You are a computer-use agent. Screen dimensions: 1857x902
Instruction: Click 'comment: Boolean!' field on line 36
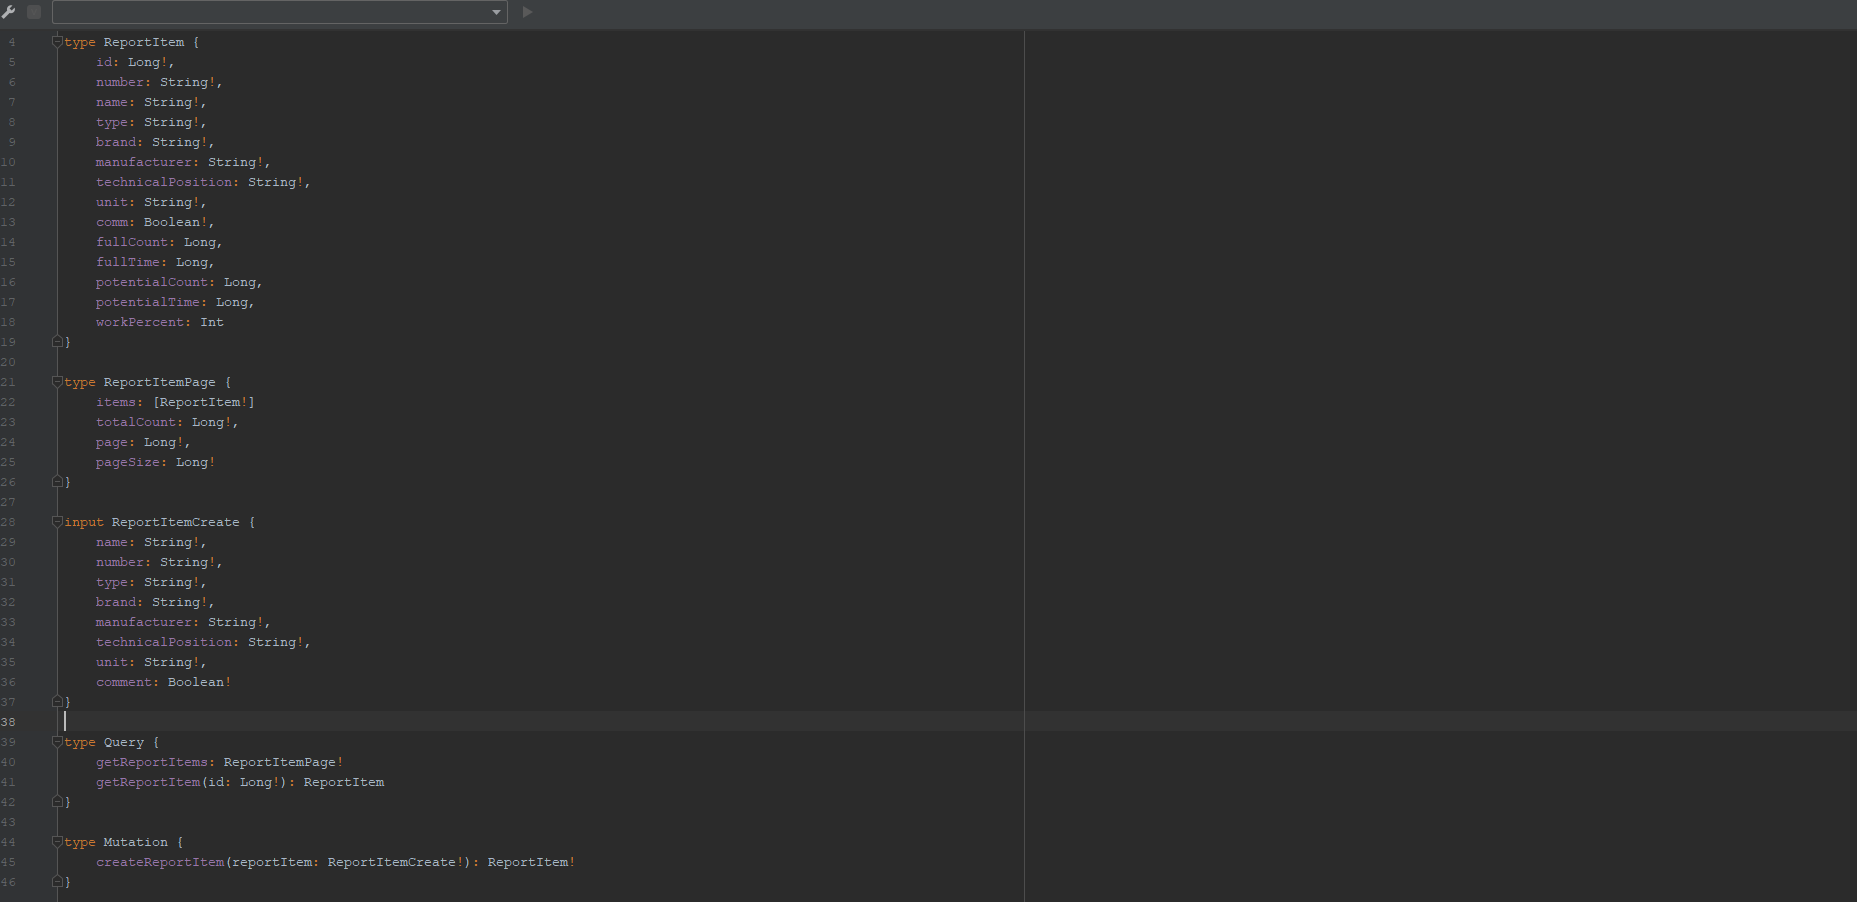pos(164,682)
